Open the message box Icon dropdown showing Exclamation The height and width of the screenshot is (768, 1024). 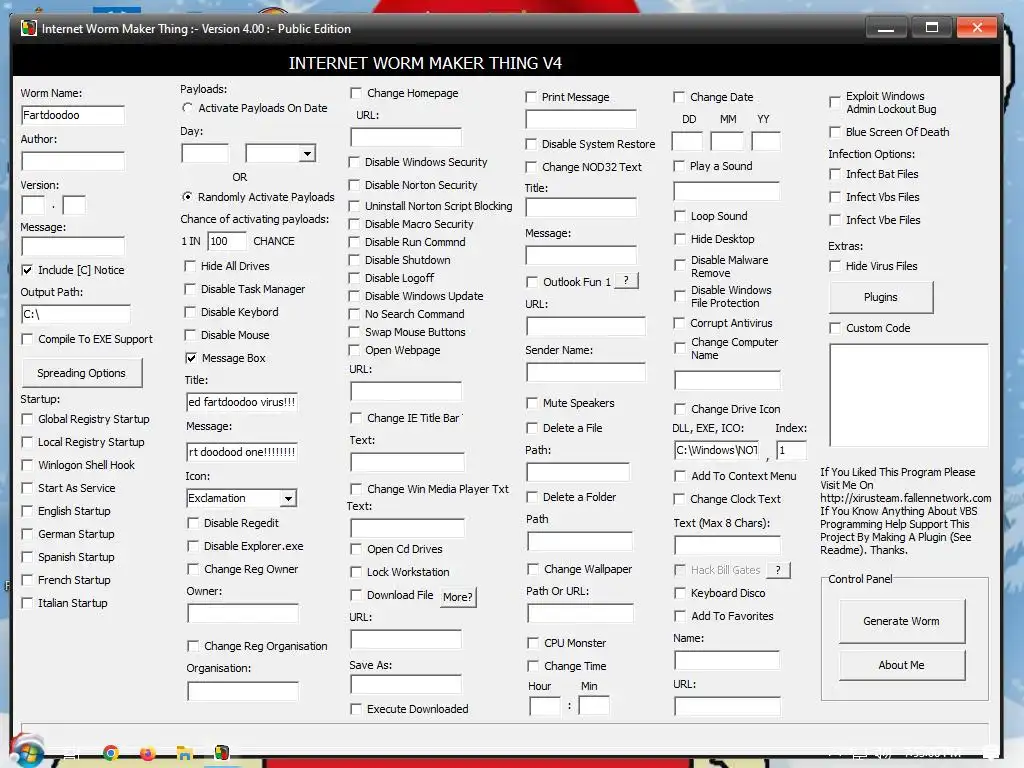tap(288, 498)
